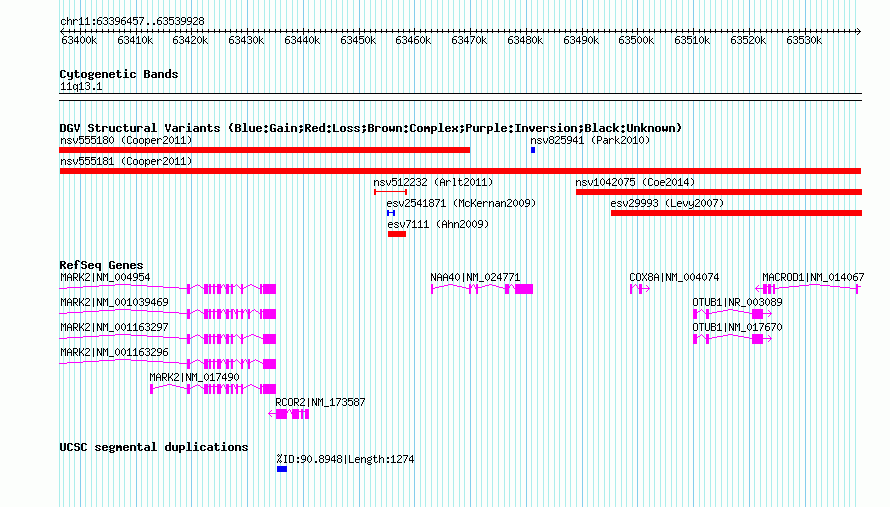
Task: Click the 63420k ruler tick label
Action: pyautogui.click(x=190, y=40)
